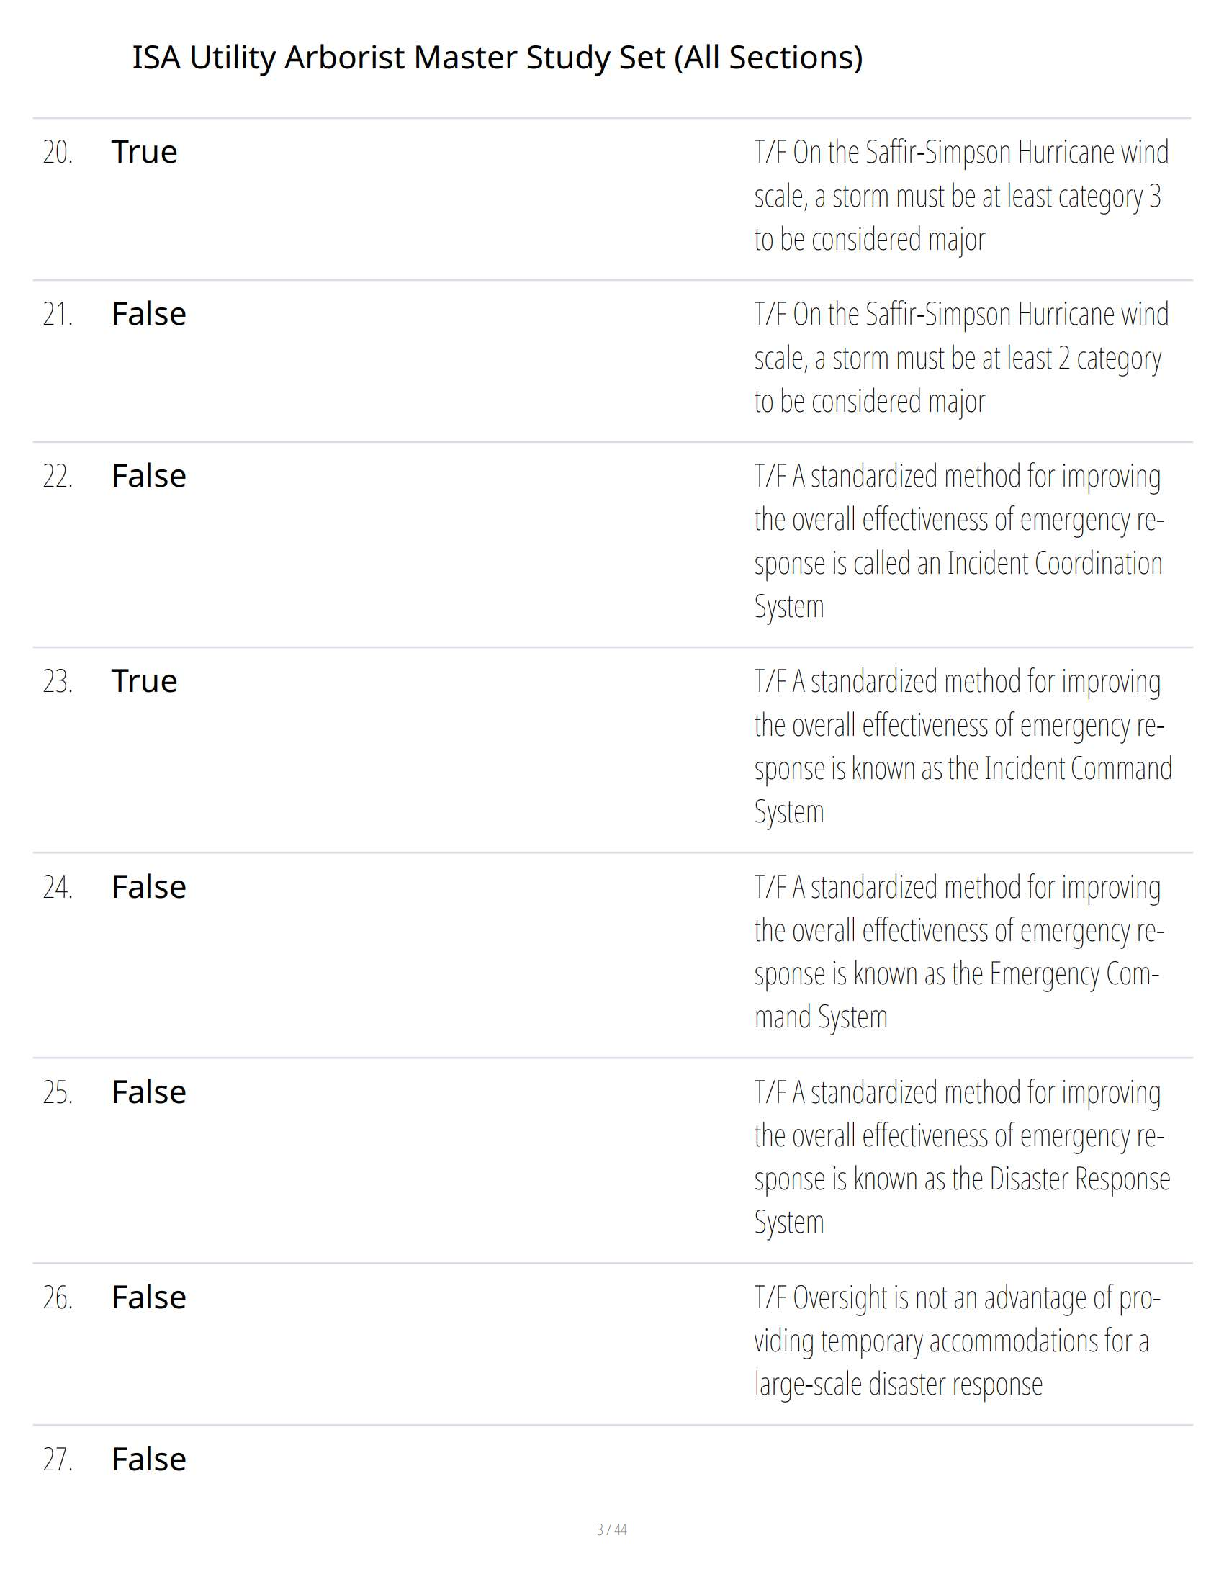
Task: Select the False answer for item 24
Action: (x=148, y=887)
